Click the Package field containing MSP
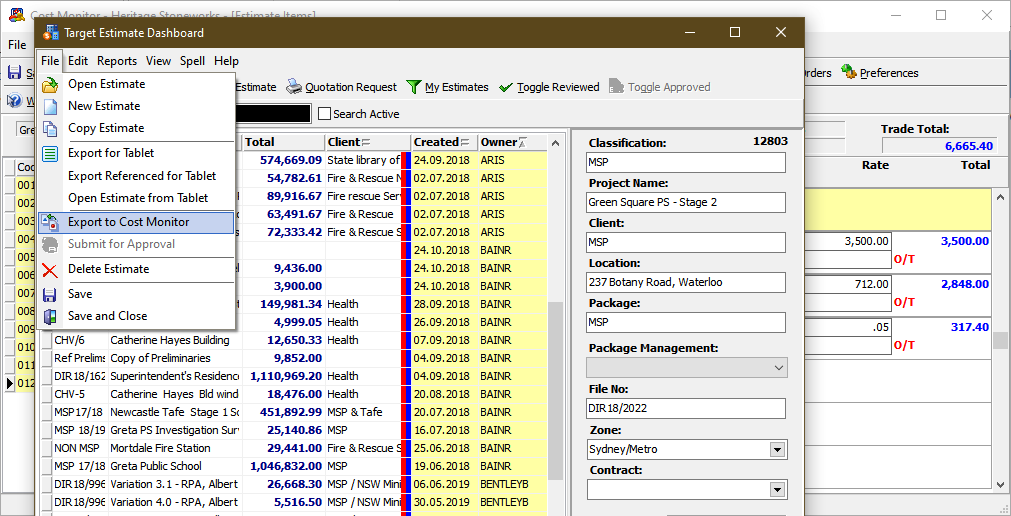This screenshot has height=516, width=1011. (687, 322)
